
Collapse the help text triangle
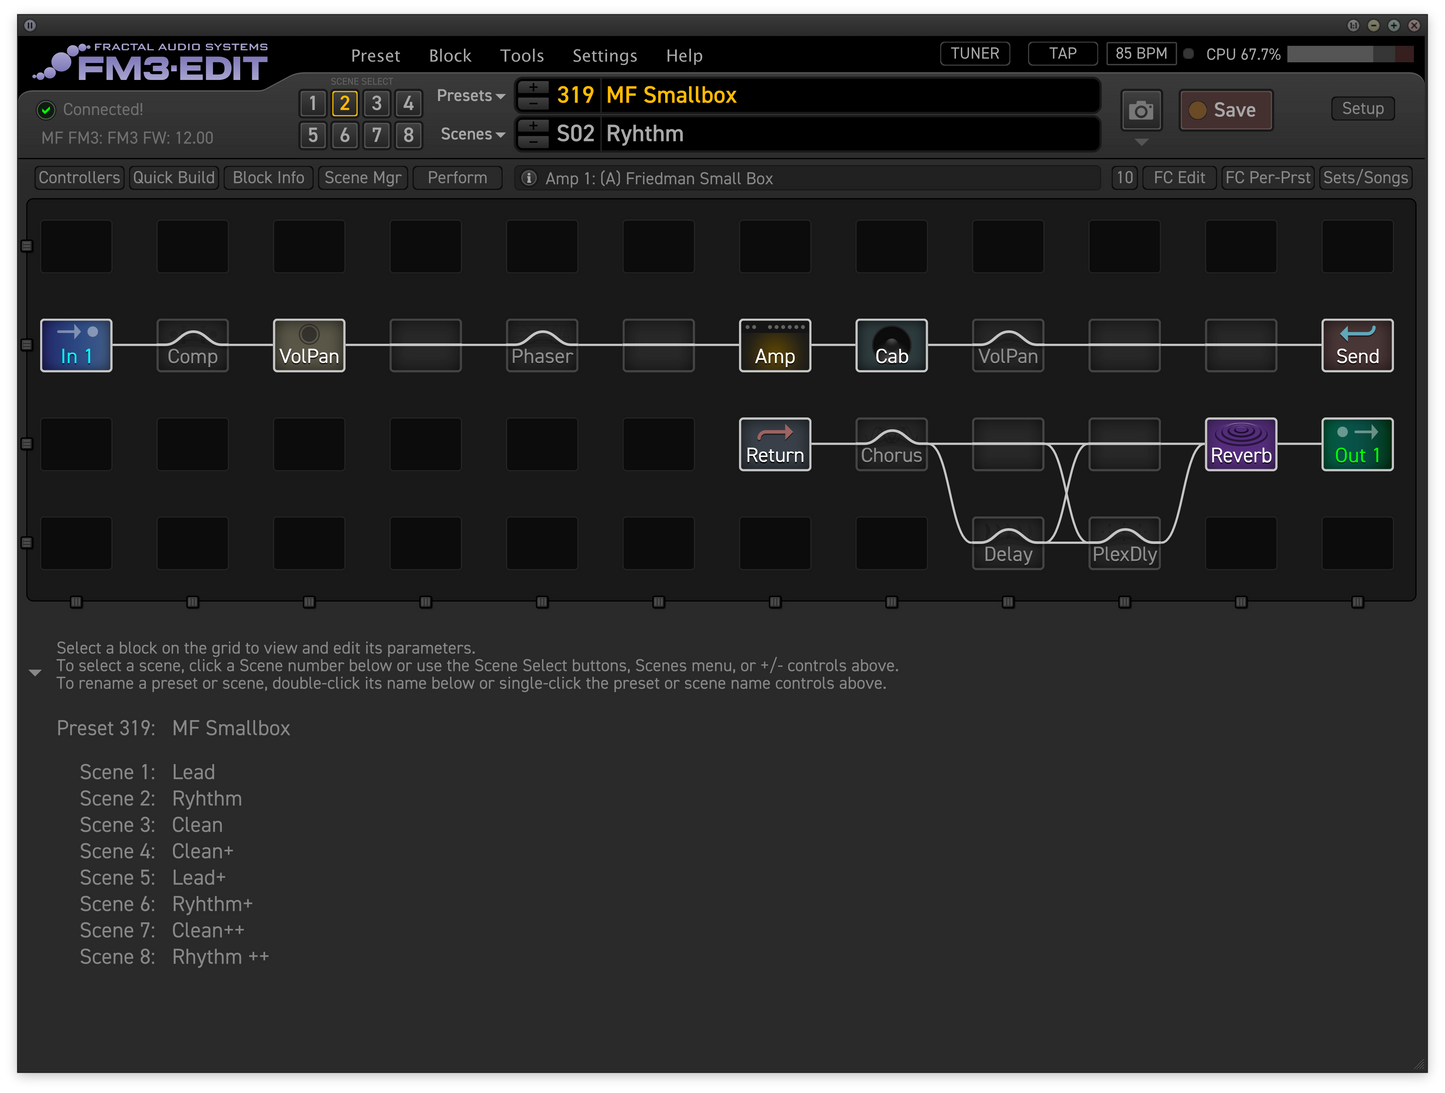coord(35,673)
